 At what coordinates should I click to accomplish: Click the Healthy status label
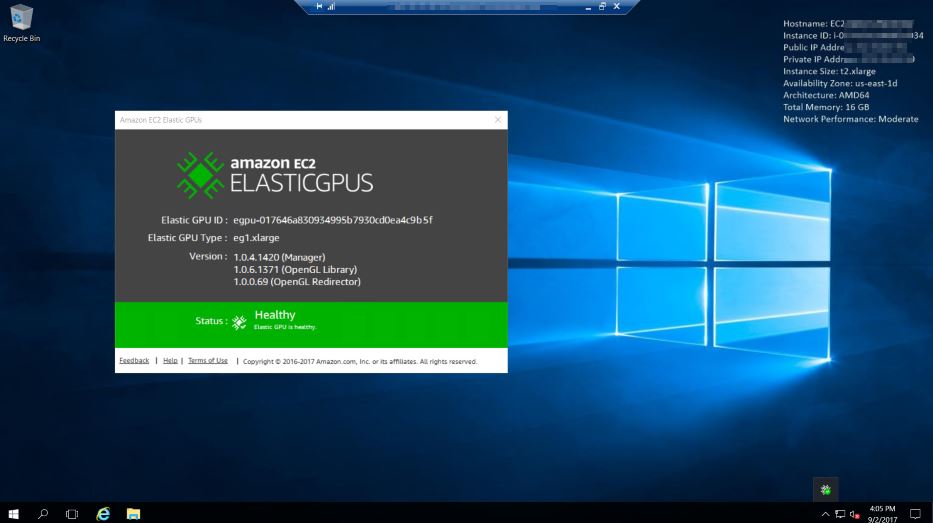[275, 315]
